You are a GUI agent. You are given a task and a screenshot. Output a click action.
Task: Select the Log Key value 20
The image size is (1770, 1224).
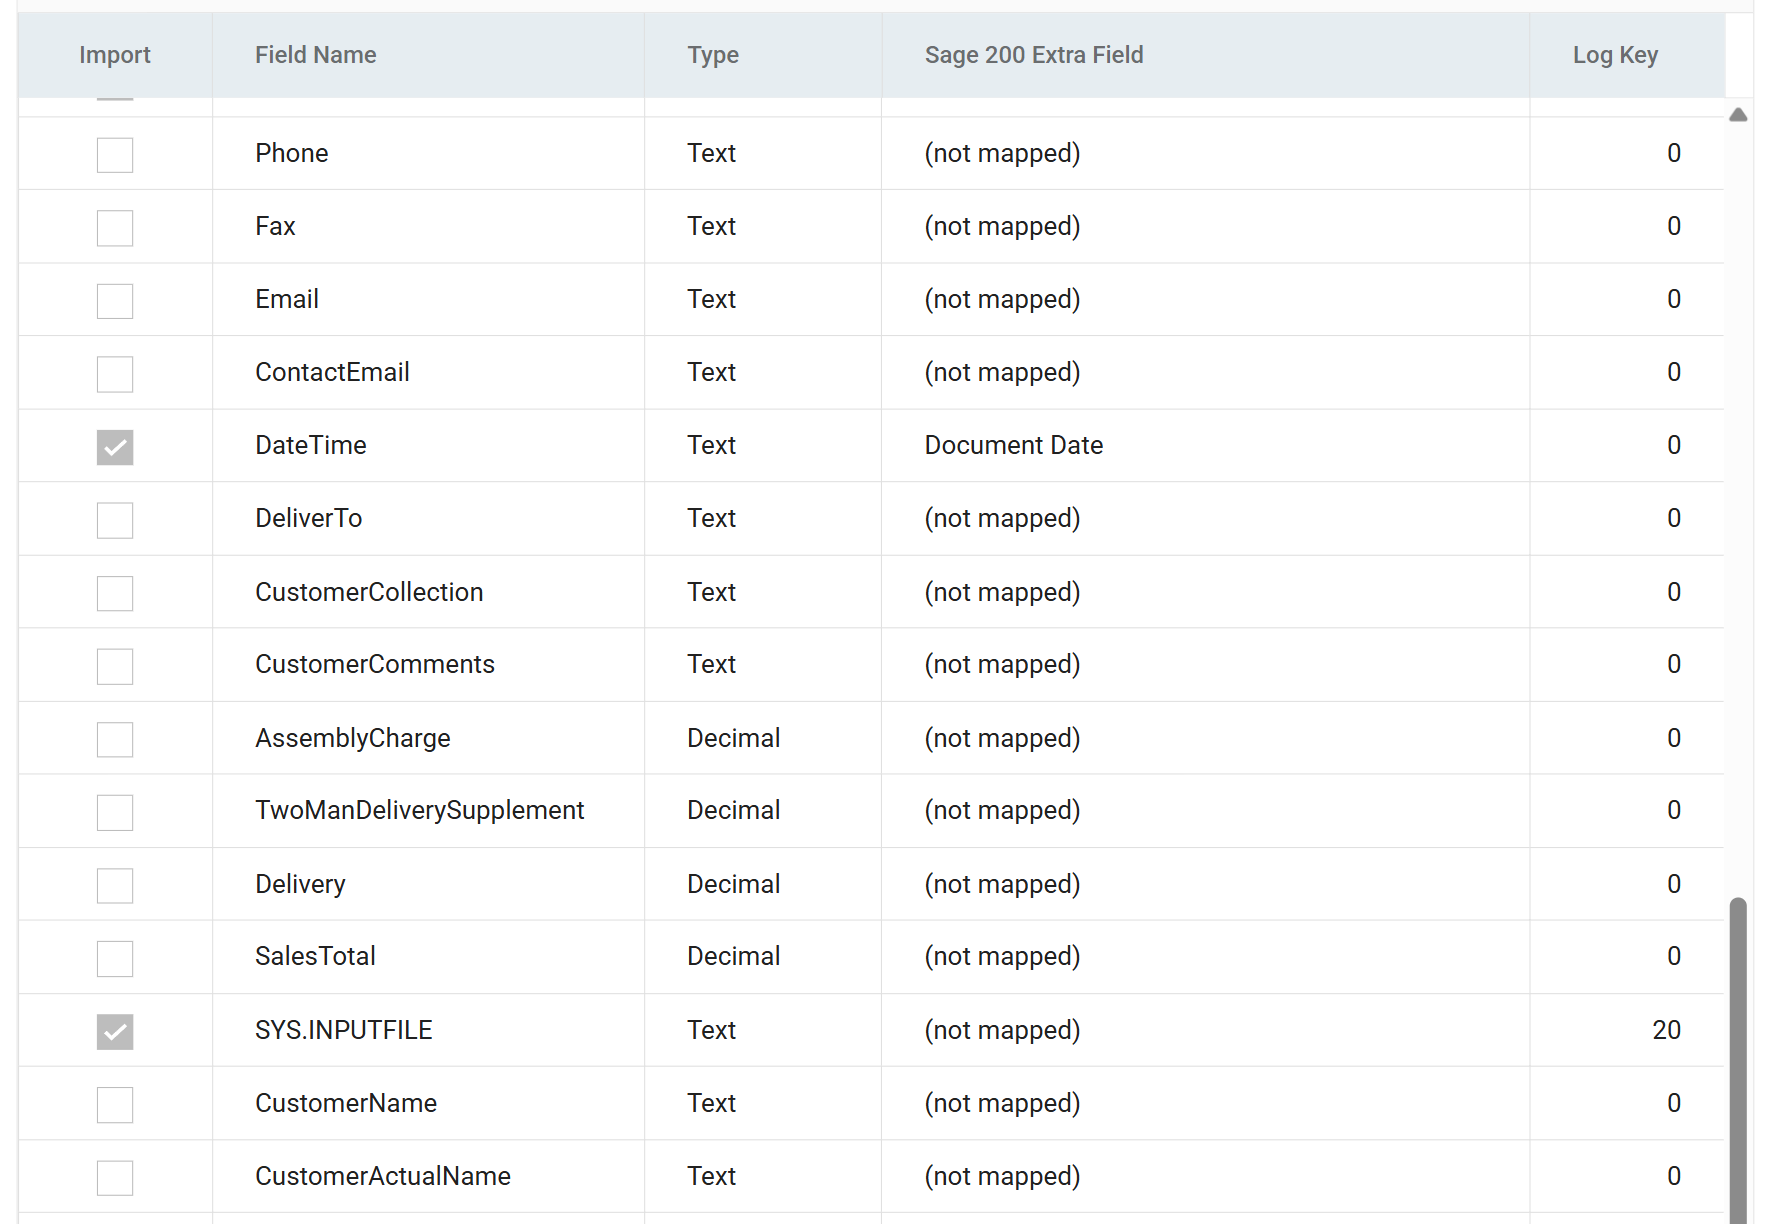tap(1666, 1030)
